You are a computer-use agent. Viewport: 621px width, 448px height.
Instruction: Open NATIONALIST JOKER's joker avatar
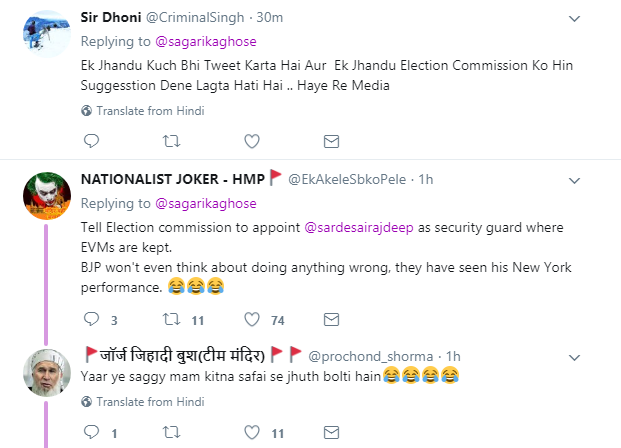click(x=46, y=196)
